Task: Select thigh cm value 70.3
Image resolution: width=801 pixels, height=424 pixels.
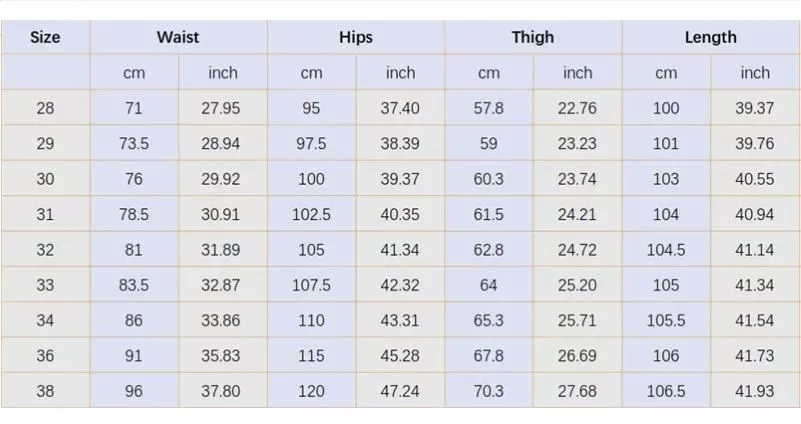Action: pos(488,391)
